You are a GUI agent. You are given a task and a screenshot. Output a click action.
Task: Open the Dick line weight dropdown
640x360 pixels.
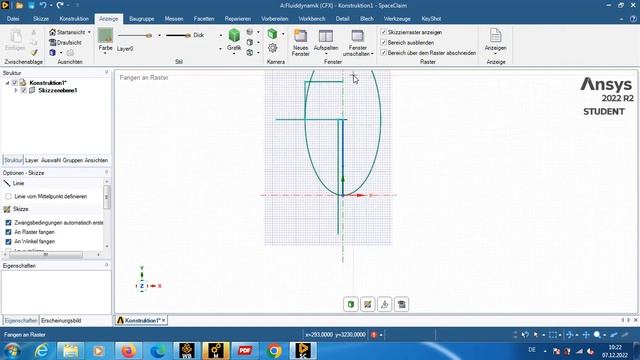(x=221, y=36)
